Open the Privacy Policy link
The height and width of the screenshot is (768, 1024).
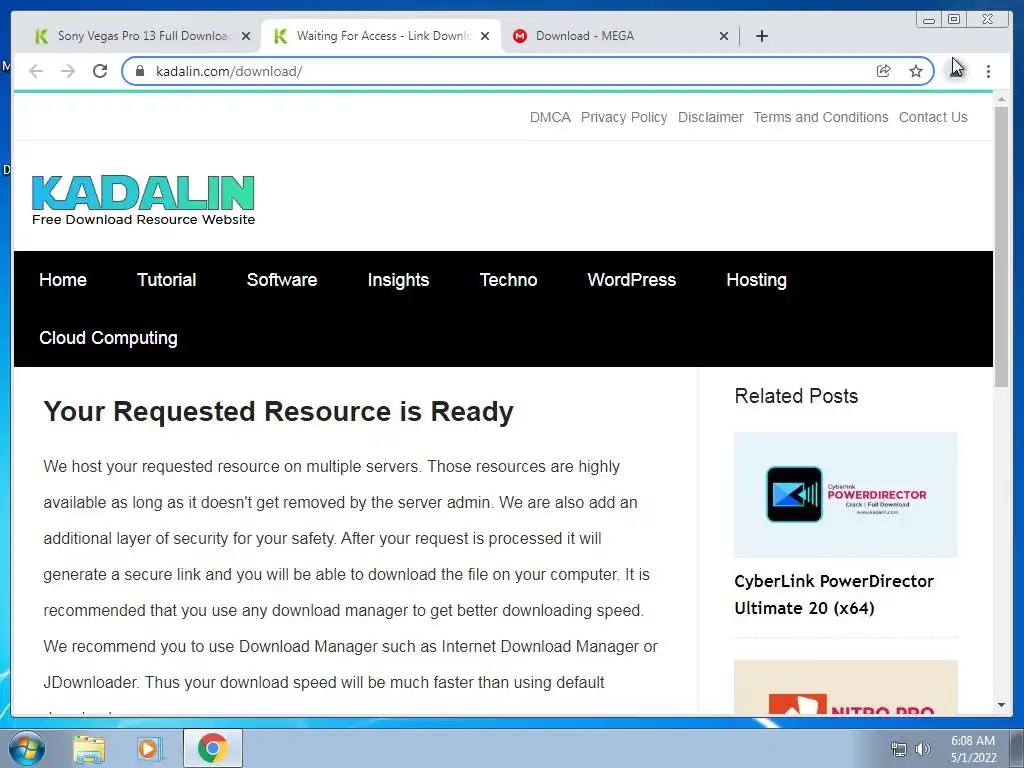tap(624, 118)
